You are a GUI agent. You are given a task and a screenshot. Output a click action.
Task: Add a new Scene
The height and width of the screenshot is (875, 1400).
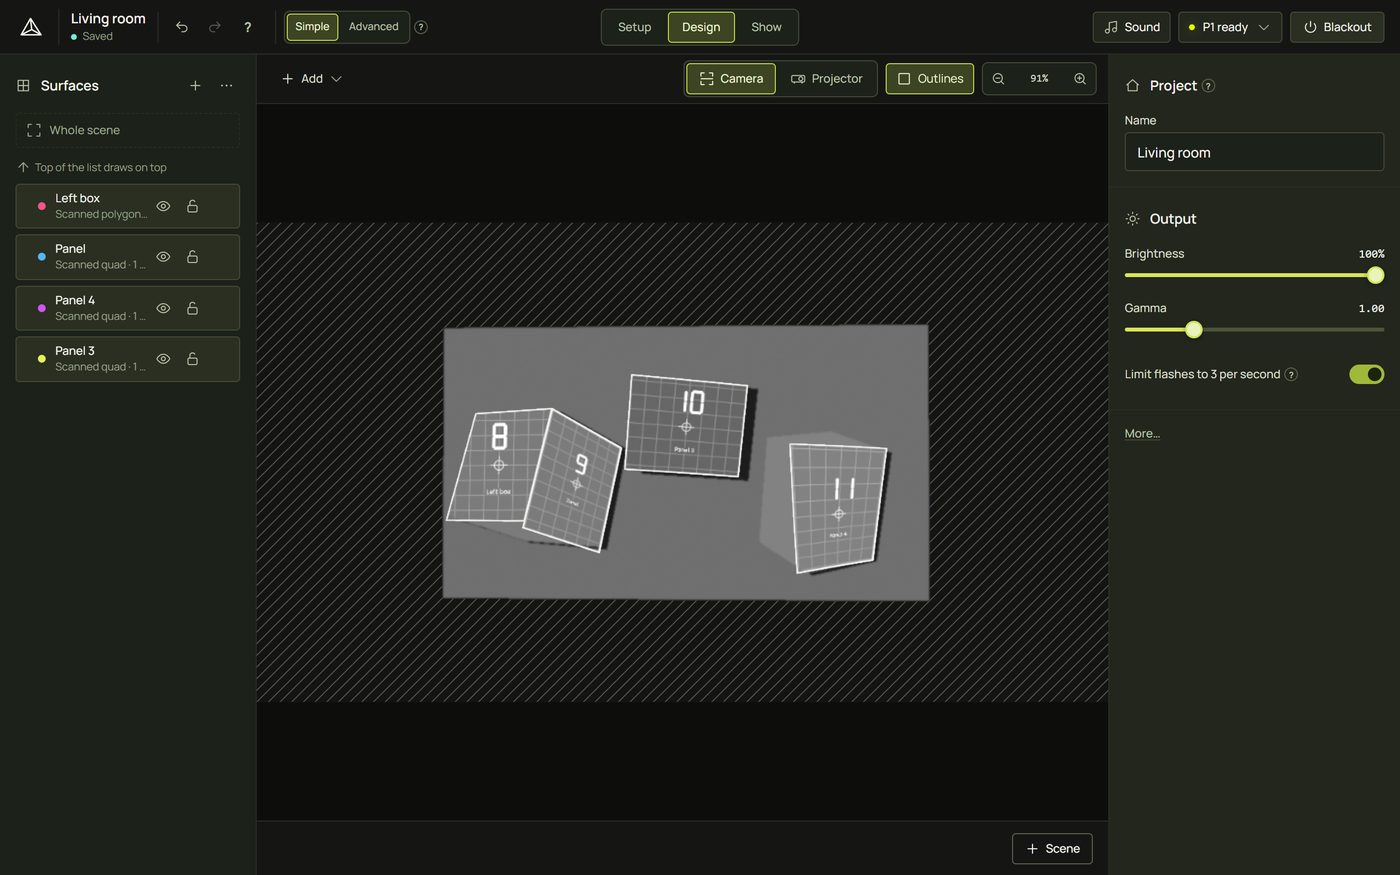coord(1052,848)
